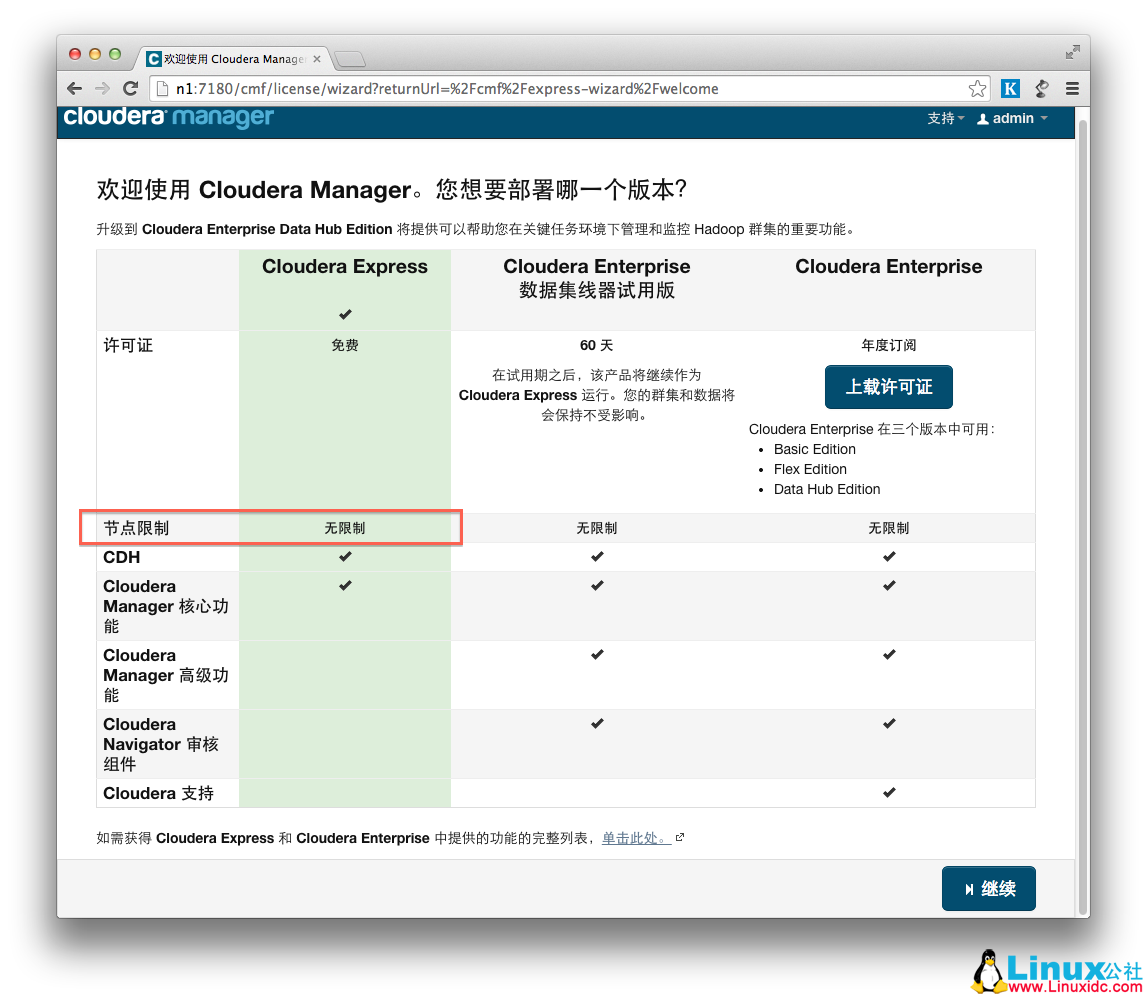This screenshot has width=1147, height=997.
Task: Select the Cloudera Enterprise trial edition column
Action: click(596, 278)
